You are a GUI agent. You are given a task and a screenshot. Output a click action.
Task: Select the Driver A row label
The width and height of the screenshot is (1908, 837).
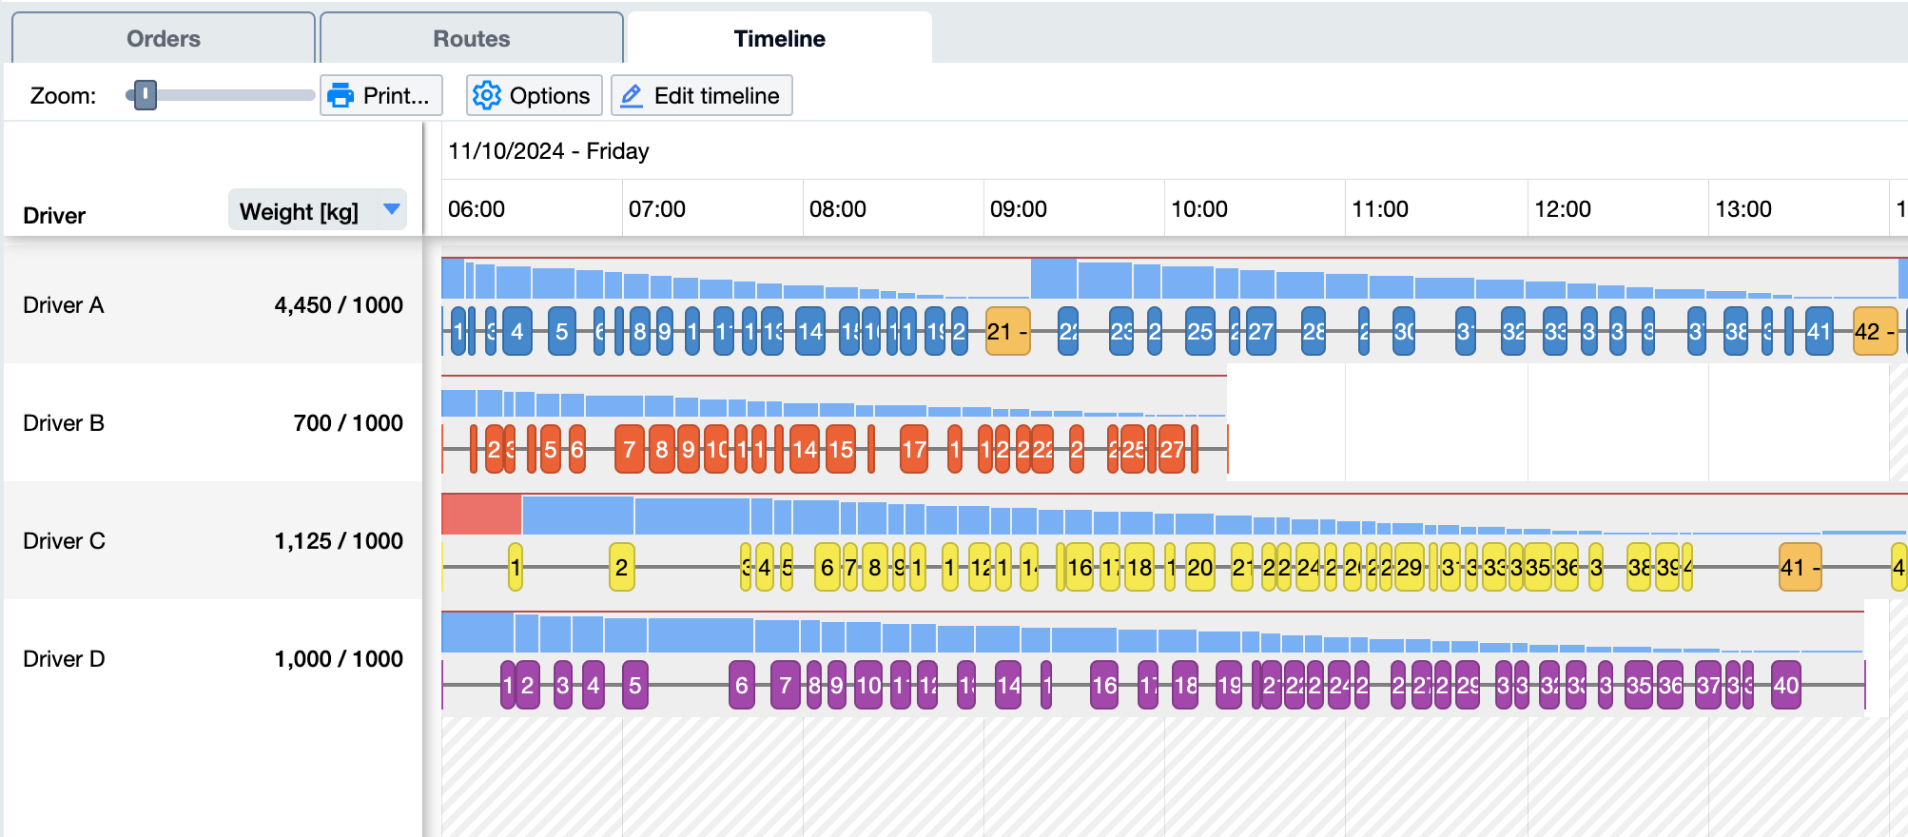[x=63, y=305]
